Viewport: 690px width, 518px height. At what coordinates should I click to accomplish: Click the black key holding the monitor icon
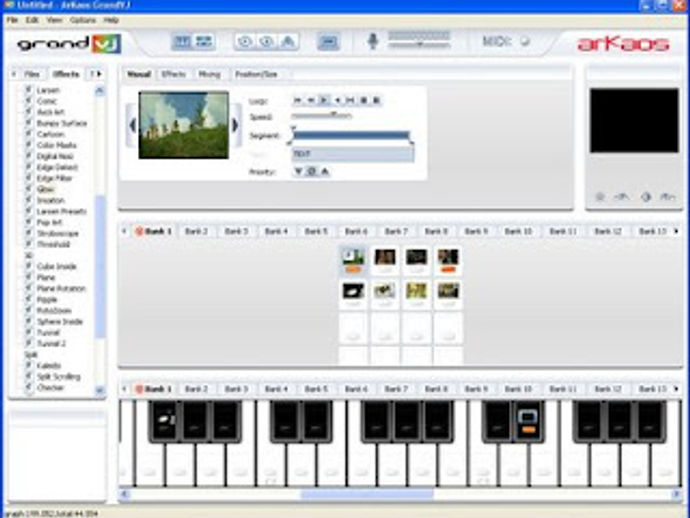(528, 421)
